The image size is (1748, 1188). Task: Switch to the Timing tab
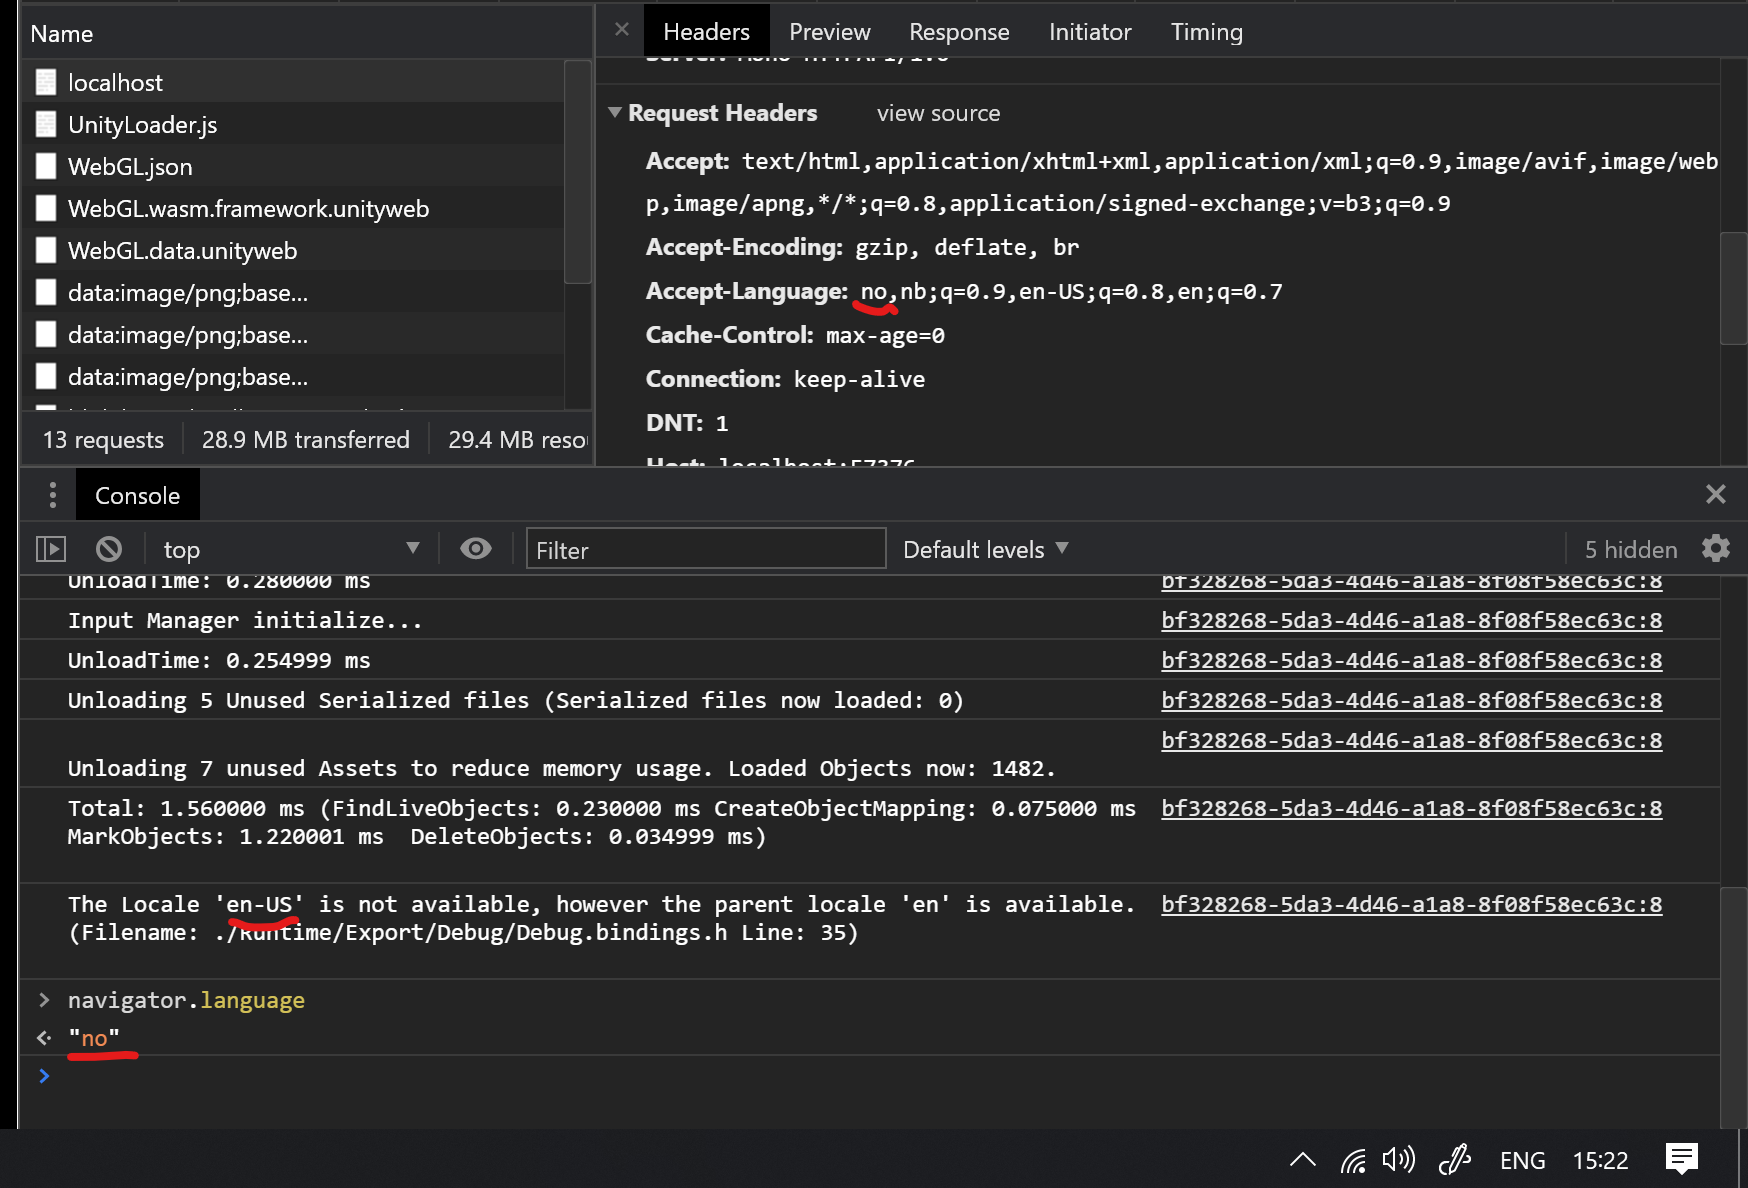pos(1206,32)
